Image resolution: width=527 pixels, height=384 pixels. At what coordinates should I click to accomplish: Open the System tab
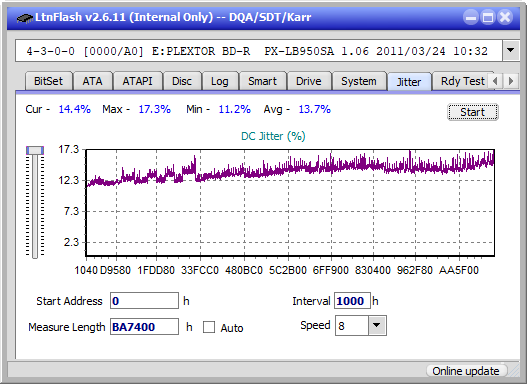359,81
